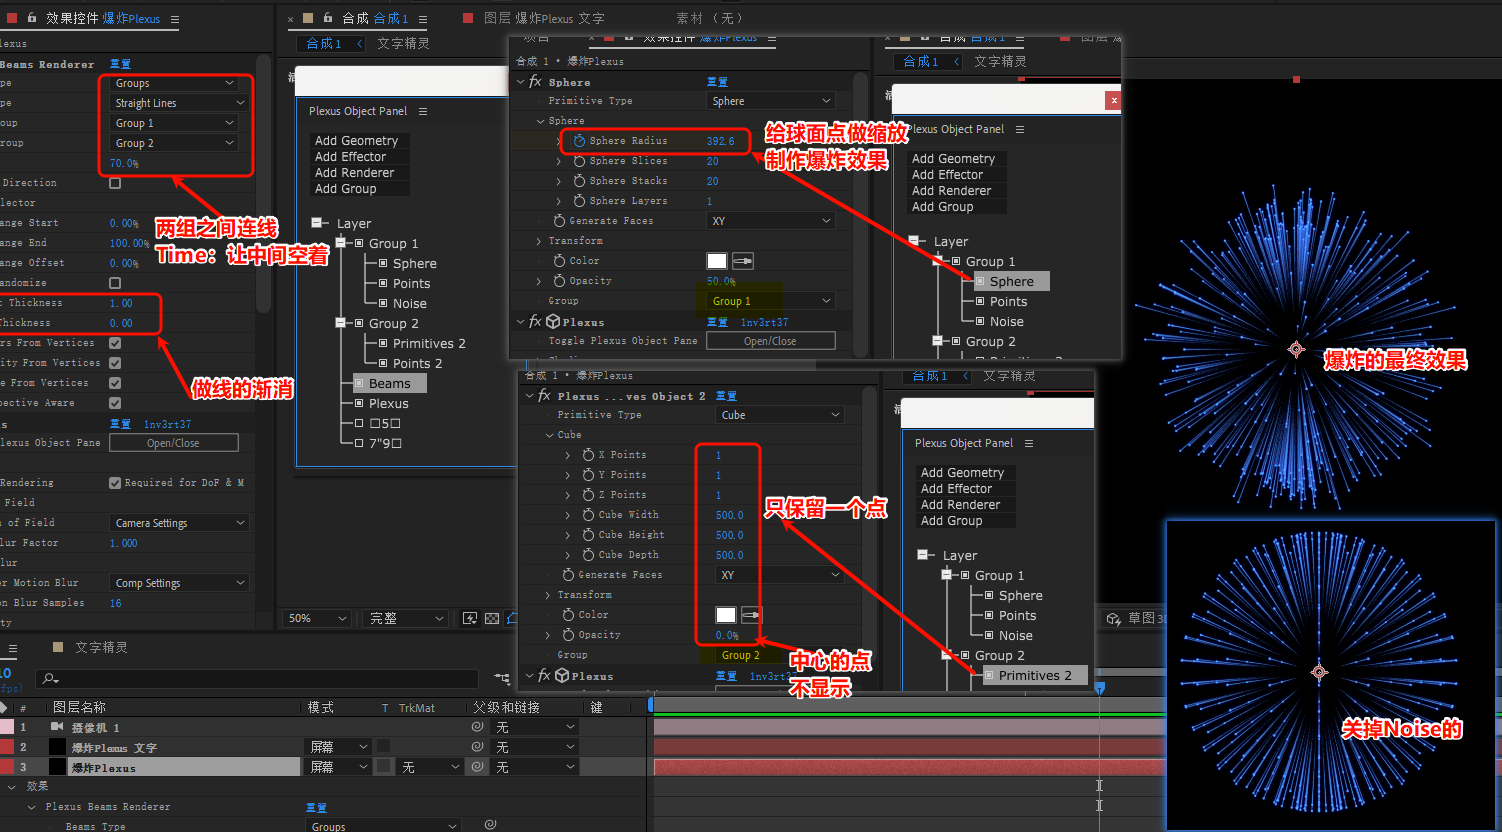
Task: Collapse 效果 group in timeline
Action: pyautogui.click(x=12, y=787)
